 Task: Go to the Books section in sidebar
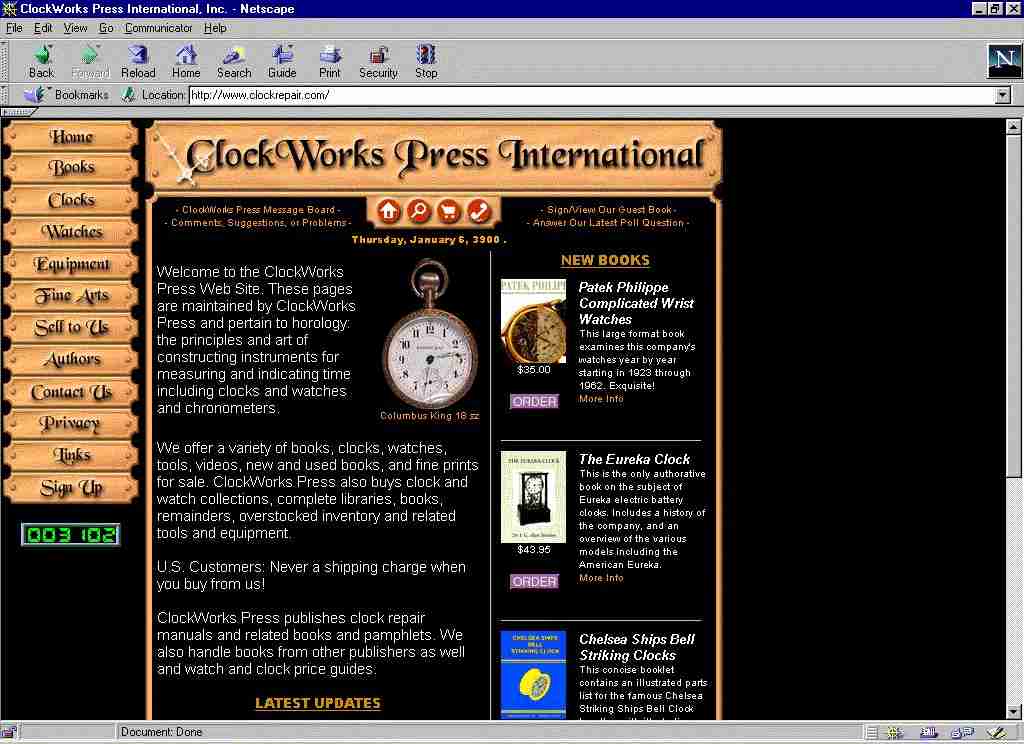[x=71, y=168]
